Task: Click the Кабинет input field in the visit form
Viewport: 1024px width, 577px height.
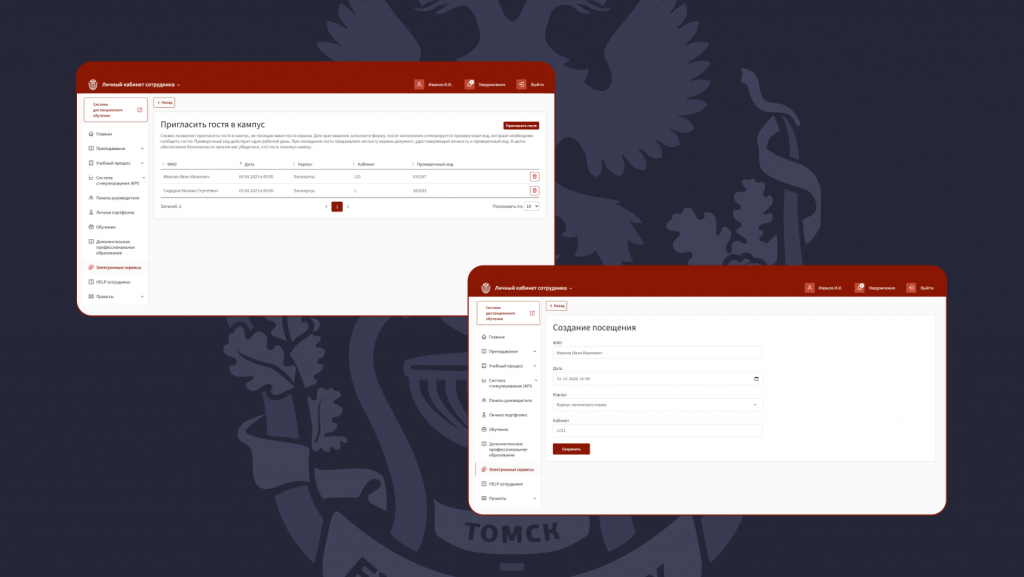Action: click(x=658, y=431)
